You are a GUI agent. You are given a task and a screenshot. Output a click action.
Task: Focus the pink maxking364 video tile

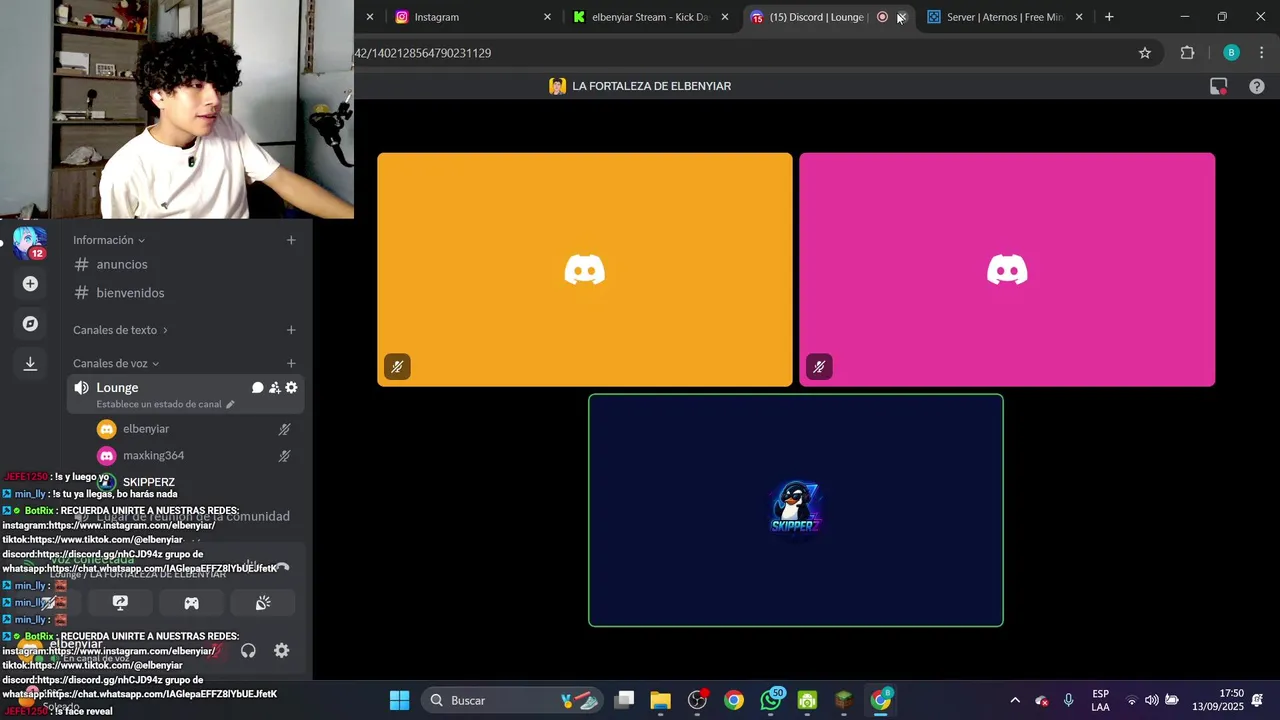click(x=1007, y=270)
